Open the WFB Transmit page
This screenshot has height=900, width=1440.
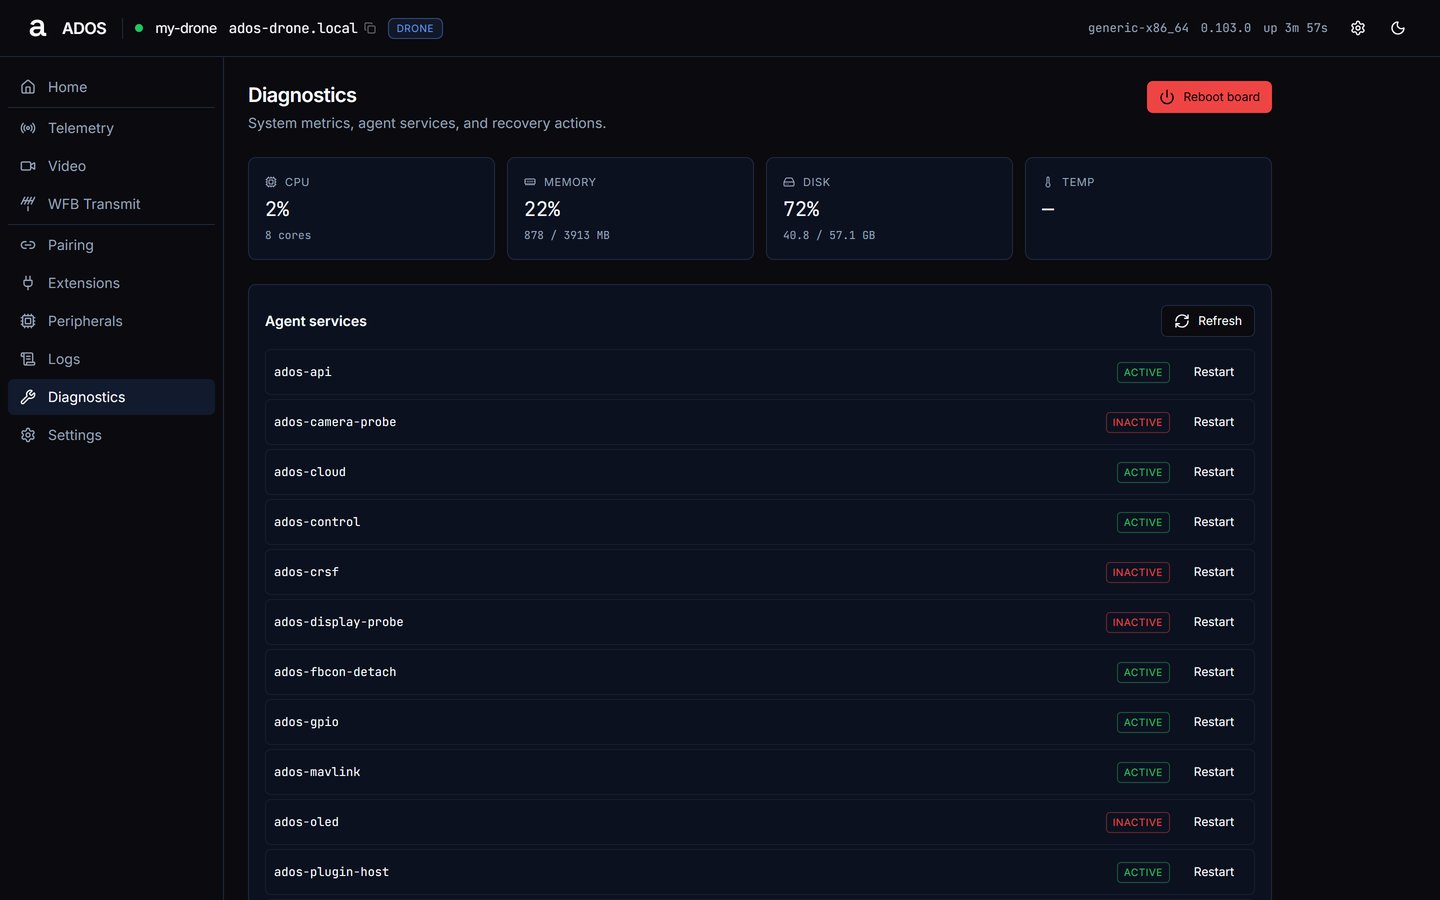coord(111,204)
